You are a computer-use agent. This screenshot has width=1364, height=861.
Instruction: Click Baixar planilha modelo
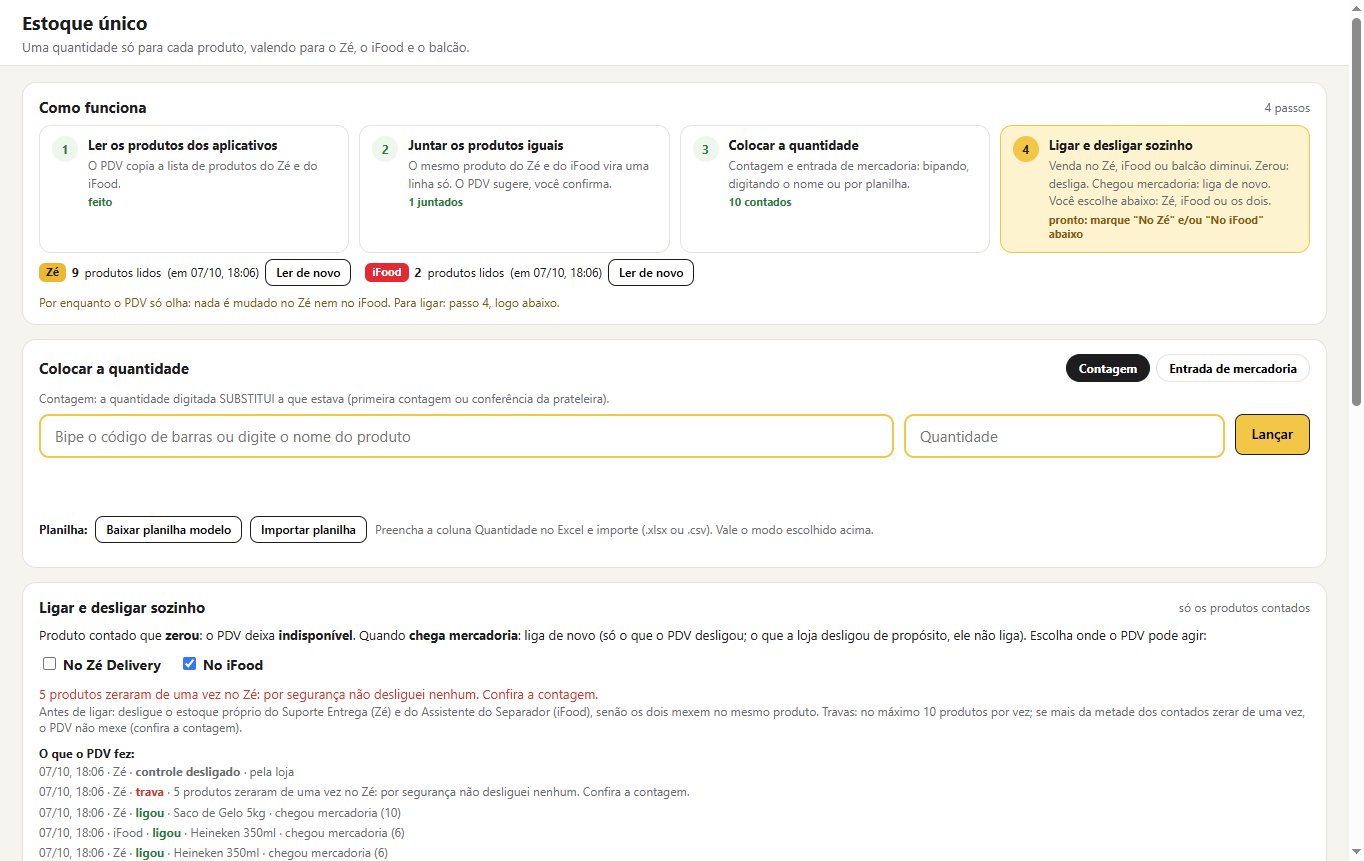pyautogui.click(x=168, y=530)
